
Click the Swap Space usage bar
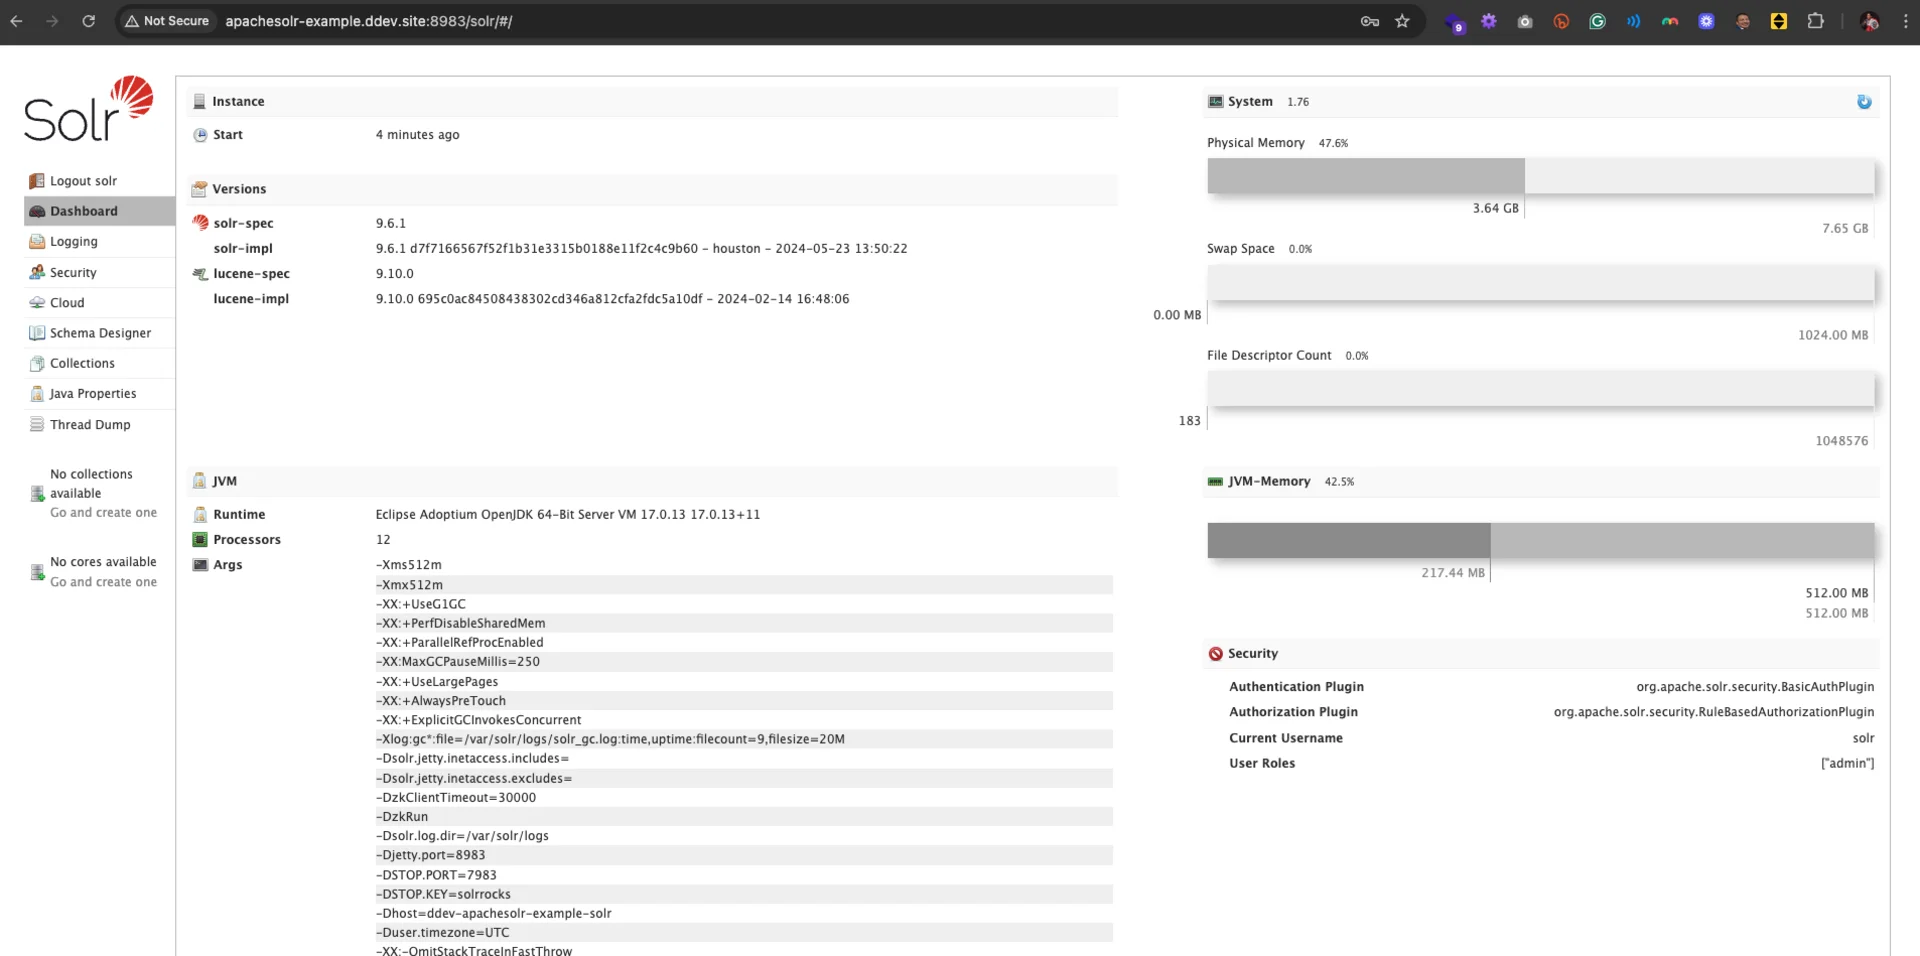[1540, 283]
